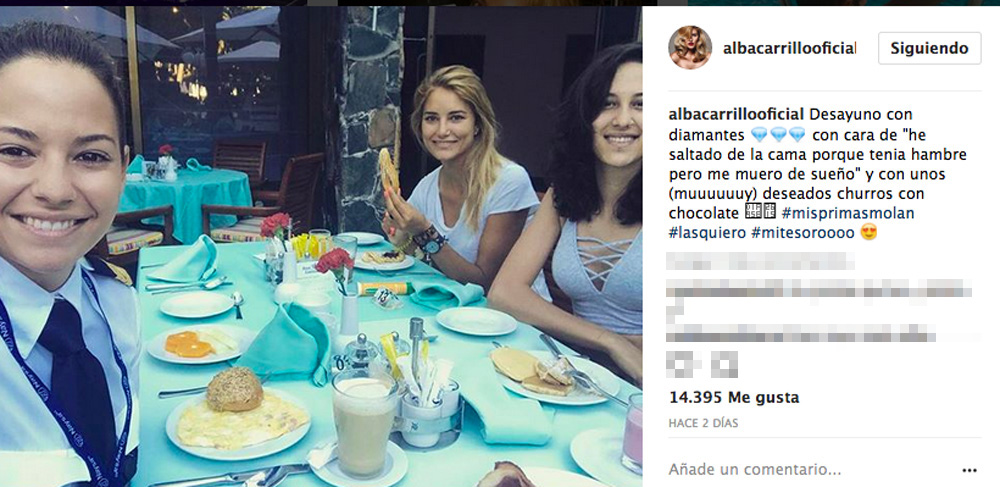Open the #mitesoroooo hashtag
Viewport: 1000px width, 487px height.
[x=802, y=233]
